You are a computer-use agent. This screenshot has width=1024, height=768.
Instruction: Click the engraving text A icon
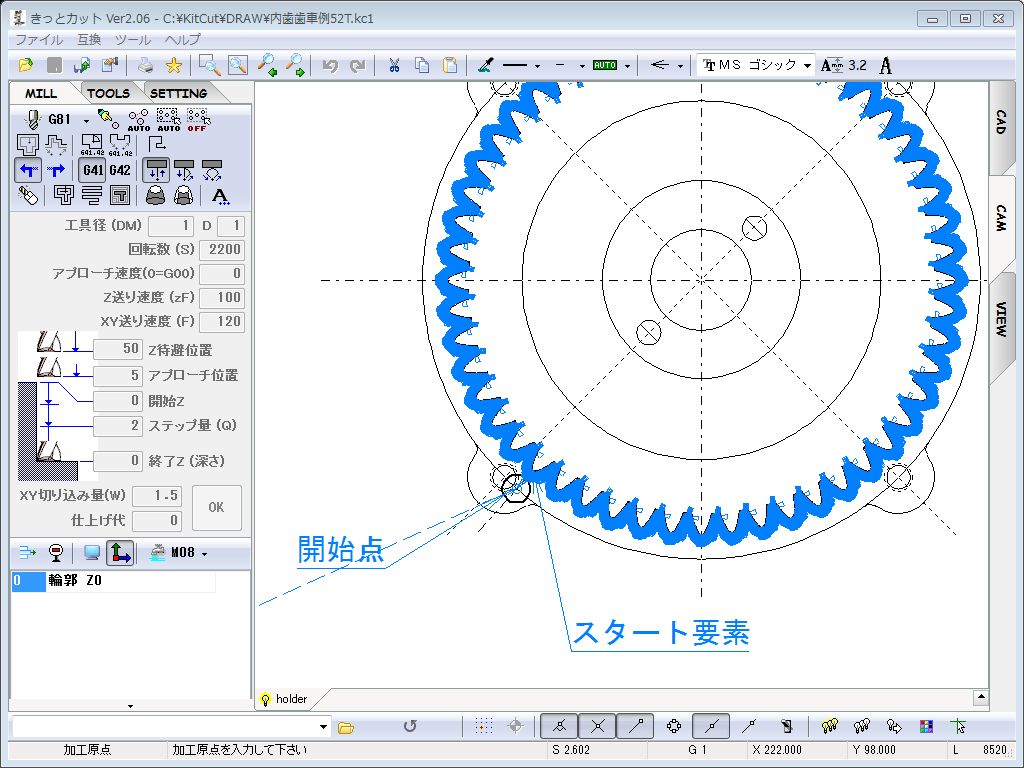pyautogui.click(x=221, y=195)
